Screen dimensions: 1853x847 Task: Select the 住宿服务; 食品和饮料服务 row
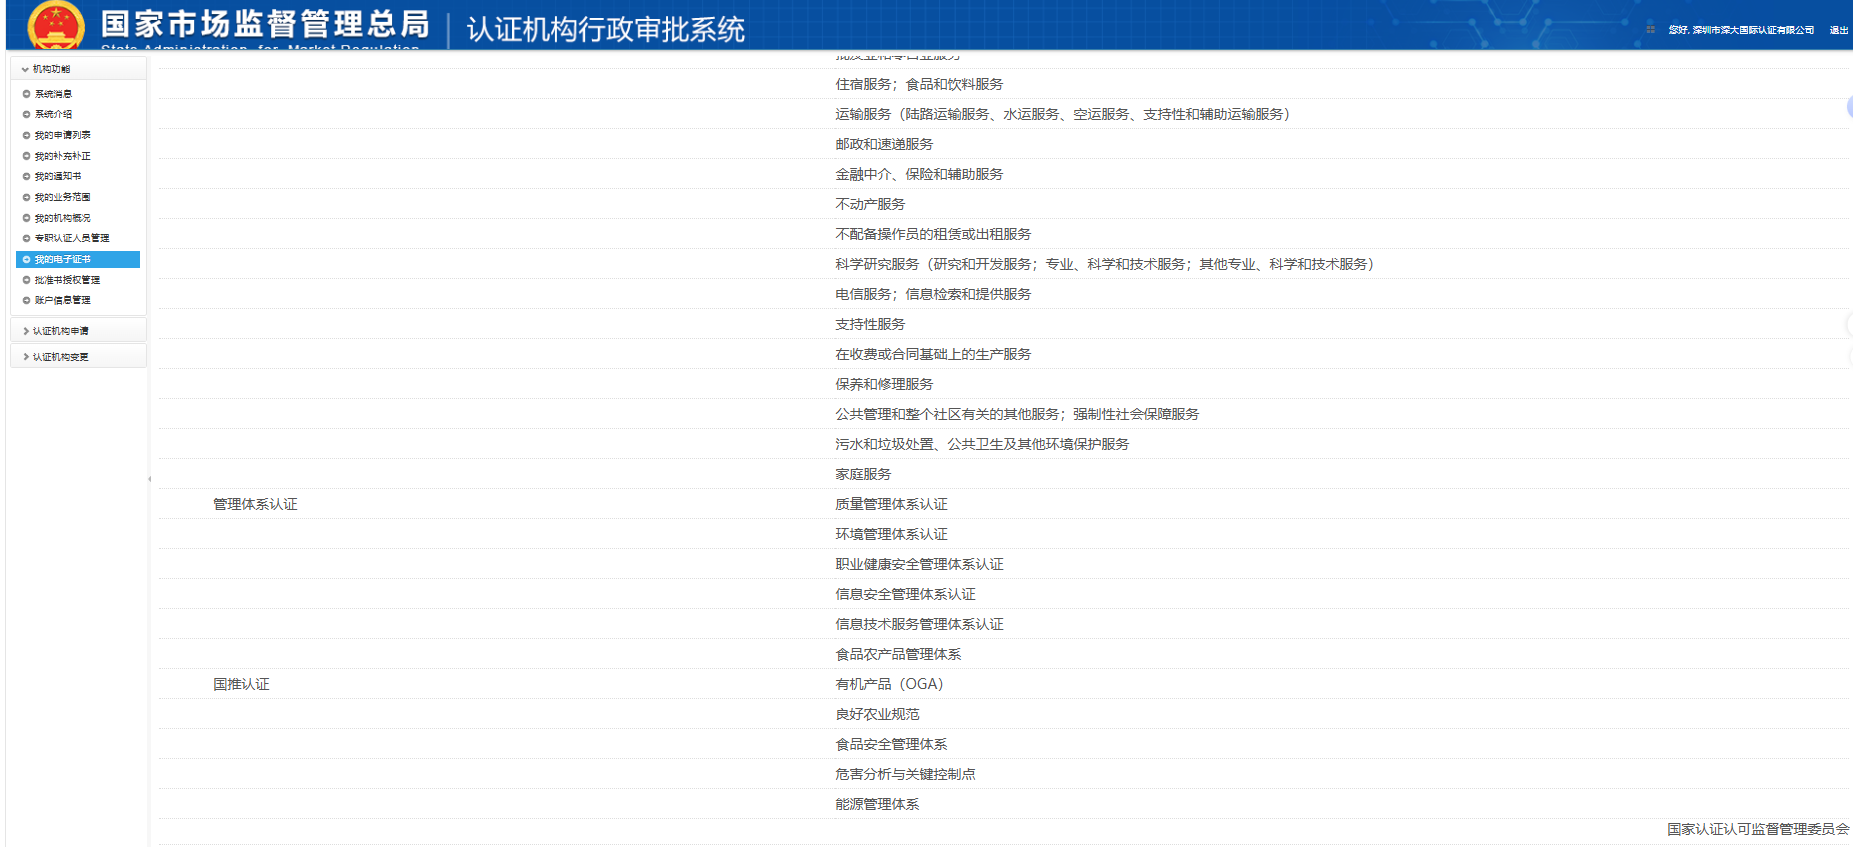click(x=1003, y=84)
